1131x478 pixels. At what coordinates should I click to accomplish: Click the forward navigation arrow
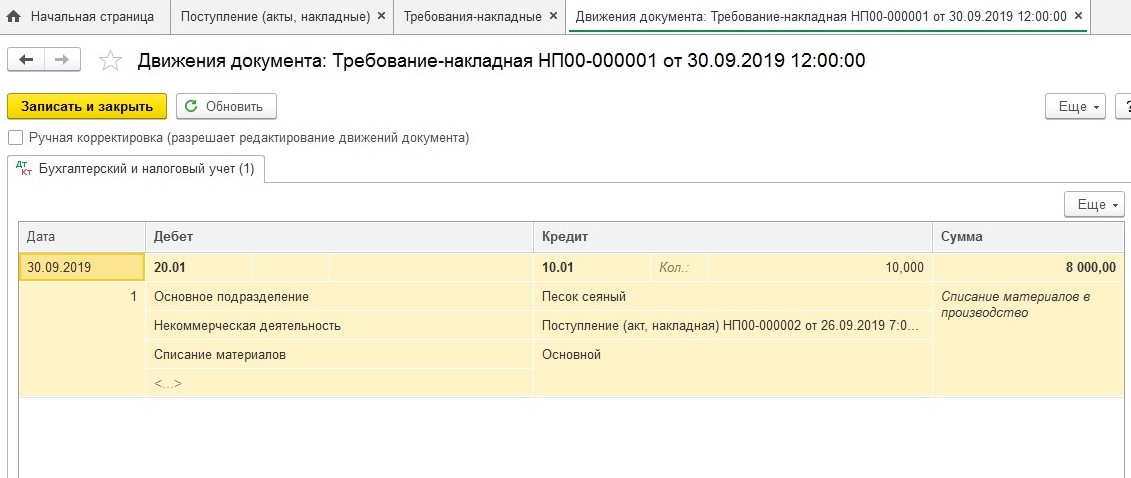point(61,60)
